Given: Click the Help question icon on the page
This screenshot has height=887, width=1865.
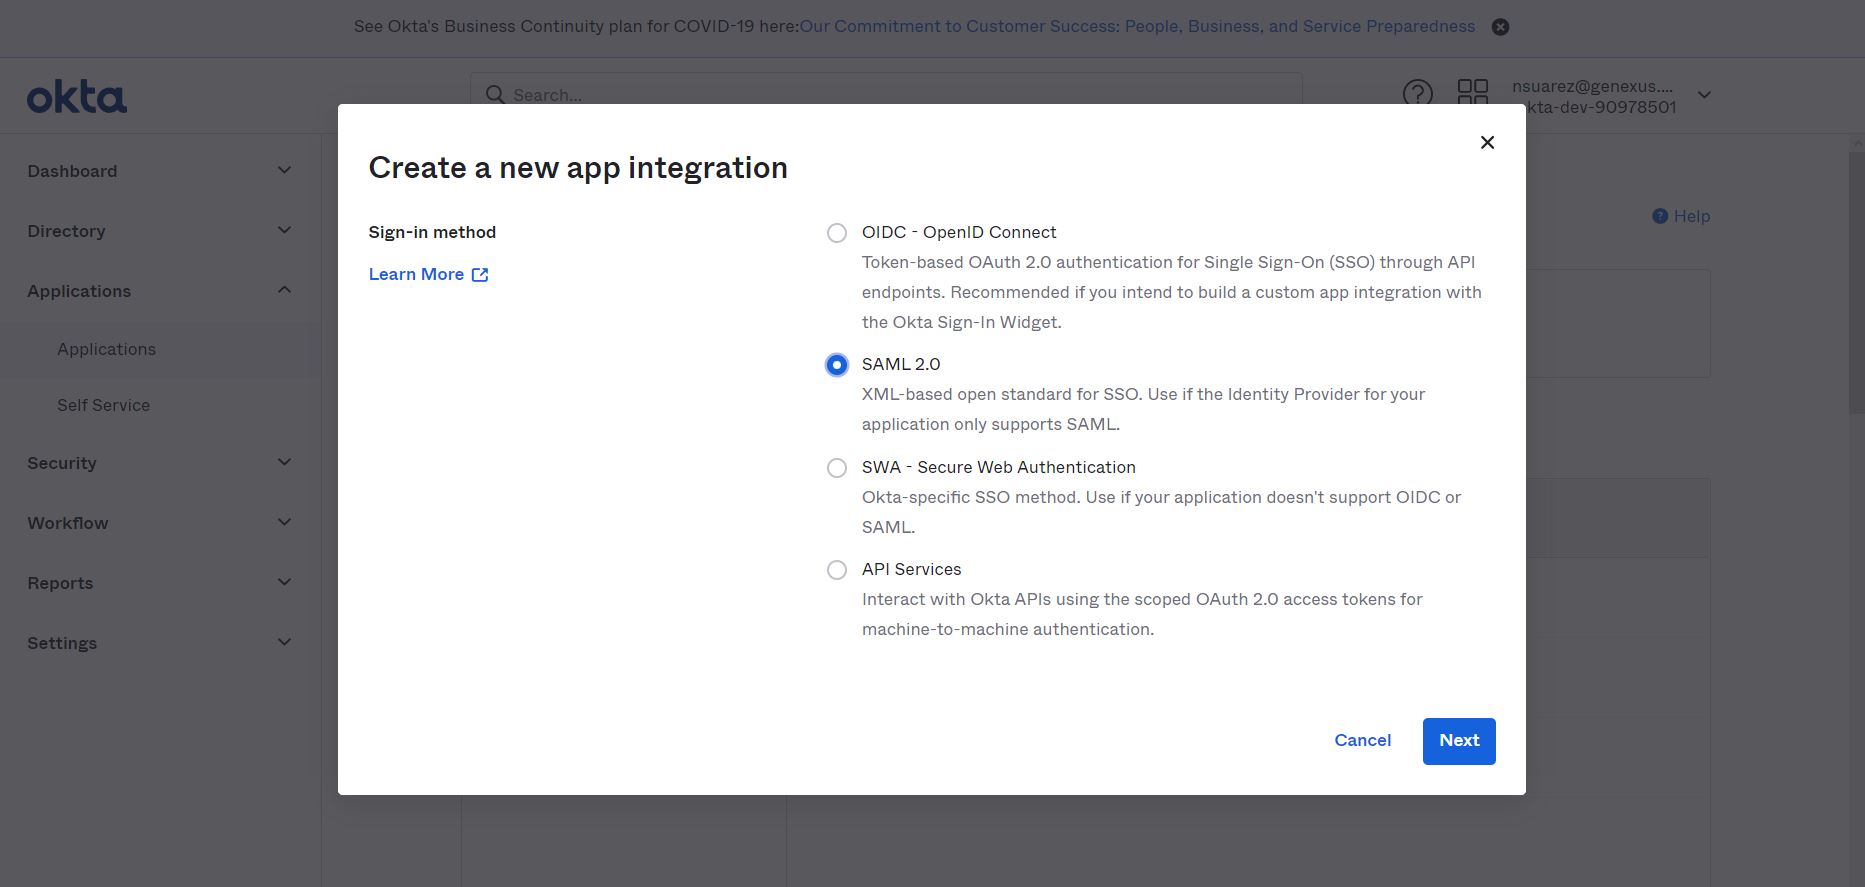Looking at the screenshot, I should (x=1660, y=216).
